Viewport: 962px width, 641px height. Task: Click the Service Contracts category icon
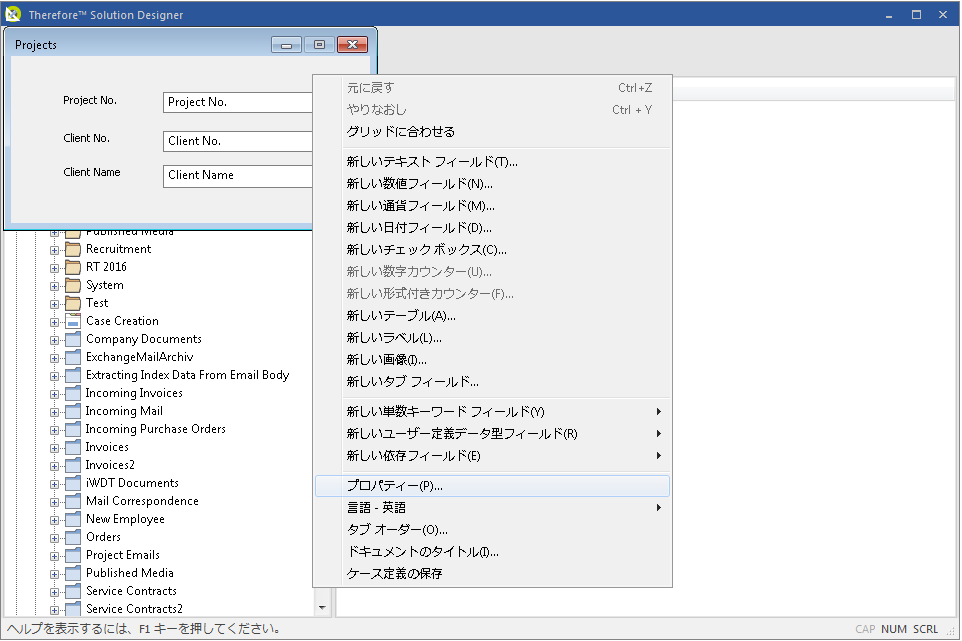tap(73, 591)
